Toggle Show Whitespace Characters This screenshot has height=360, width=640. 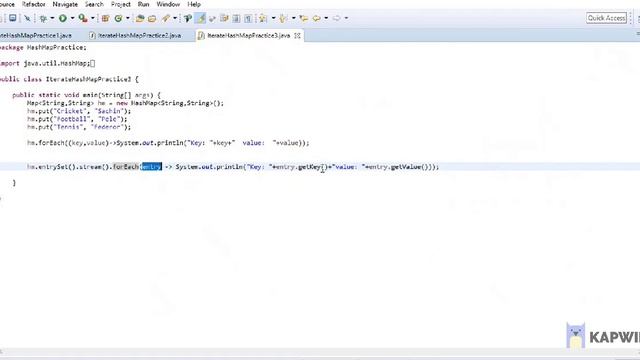(236, 18)
